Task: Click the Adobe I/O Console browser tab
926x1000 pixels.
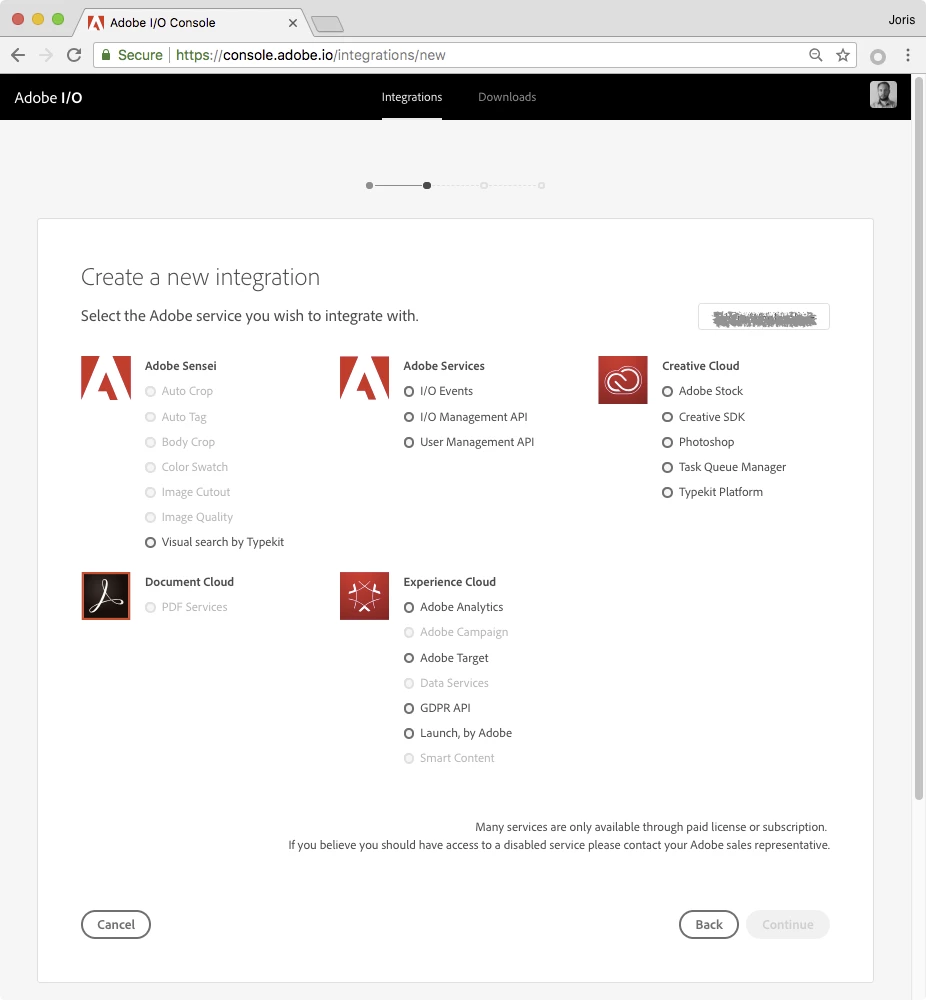Action: click(191, 23)
